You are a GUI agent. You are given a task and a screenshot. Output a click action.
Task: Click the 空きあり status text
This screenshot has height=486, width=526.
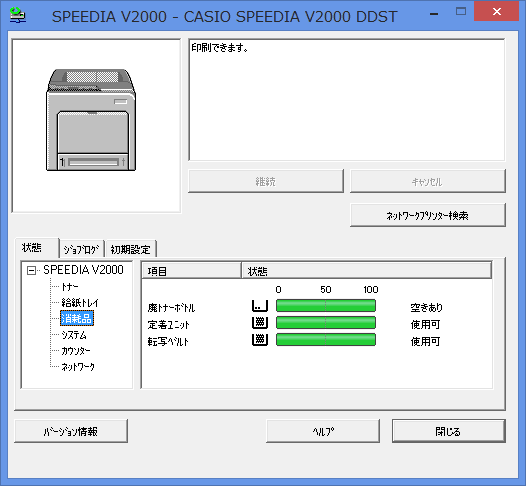(x=426, y=308)
